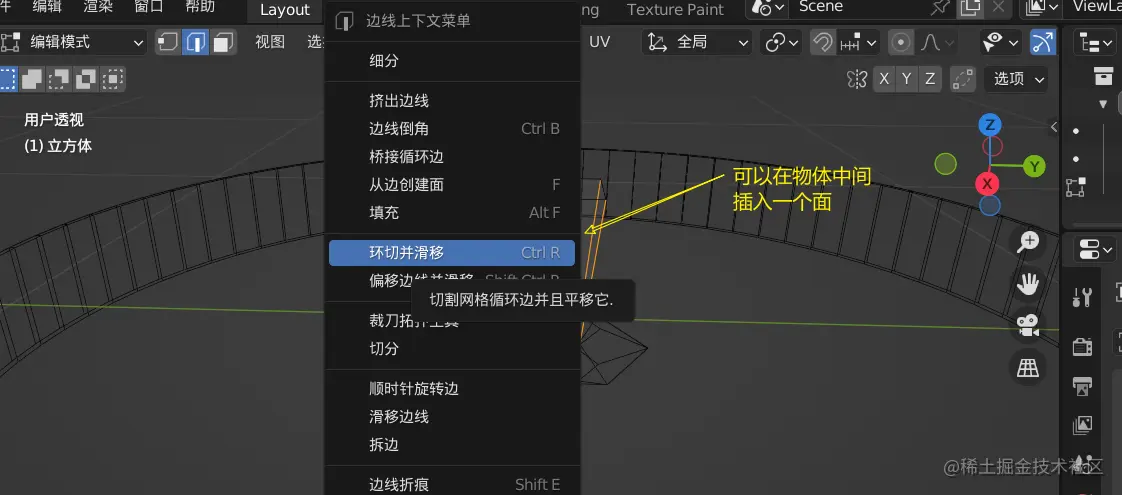Click the zoom view magnifier icon
1122x495 pixels.
pos(1028,243)
